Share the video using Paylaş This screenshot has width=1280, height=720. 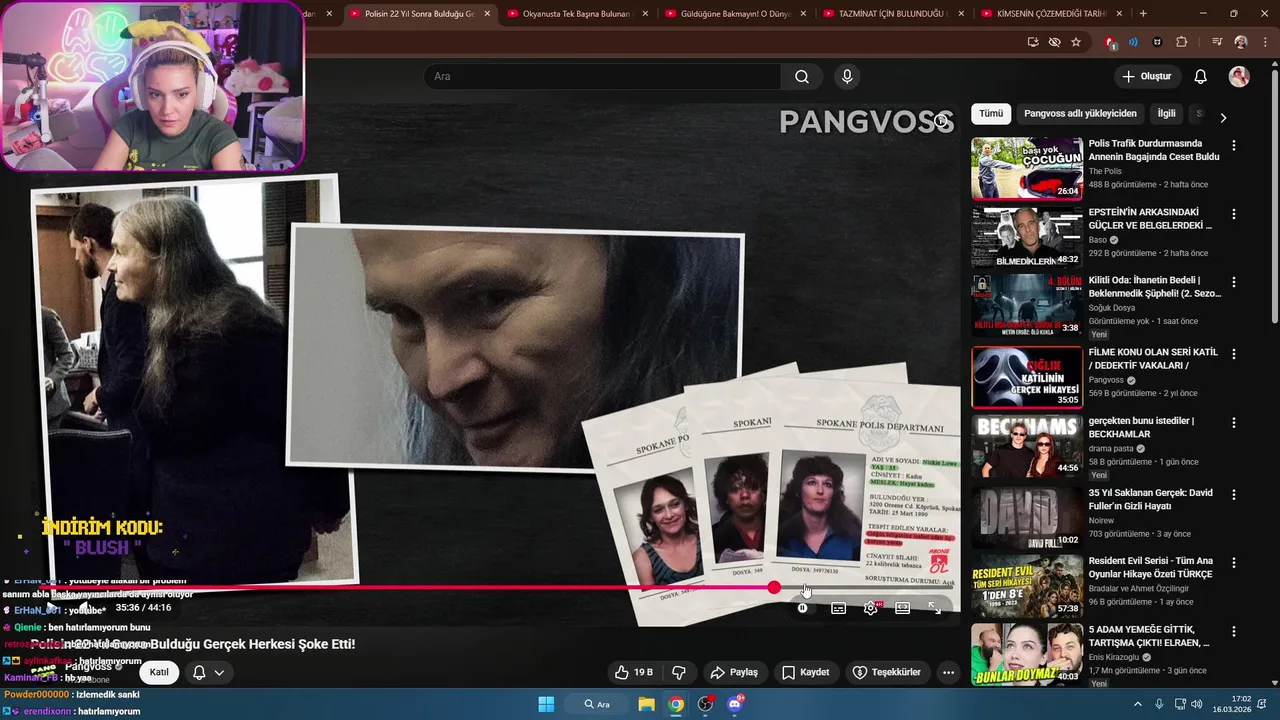734,672
